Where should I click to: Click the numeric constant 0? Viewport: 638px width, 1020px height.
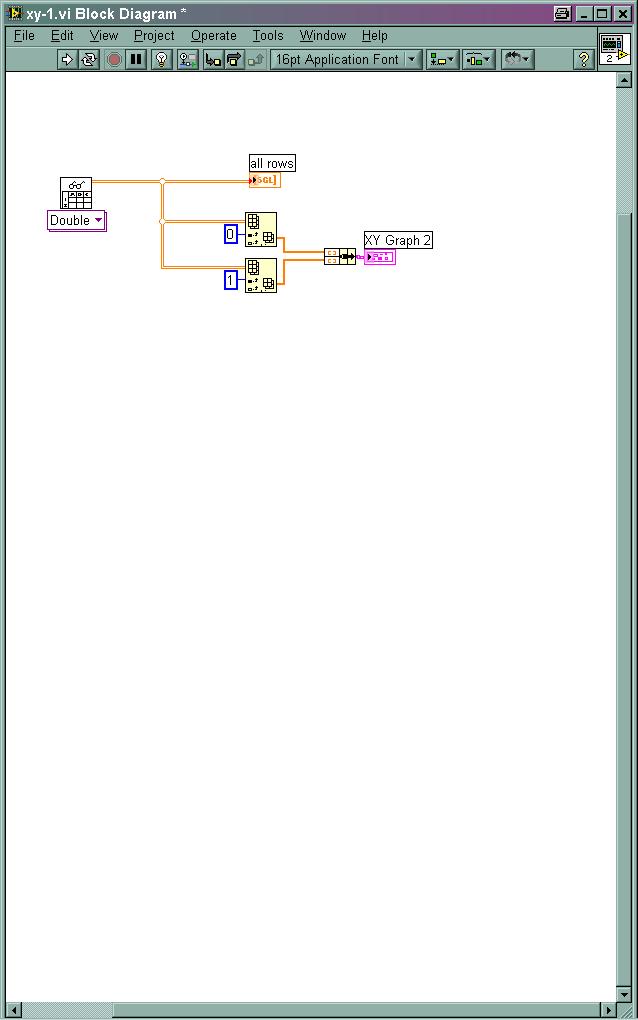(x=230, y=234)
